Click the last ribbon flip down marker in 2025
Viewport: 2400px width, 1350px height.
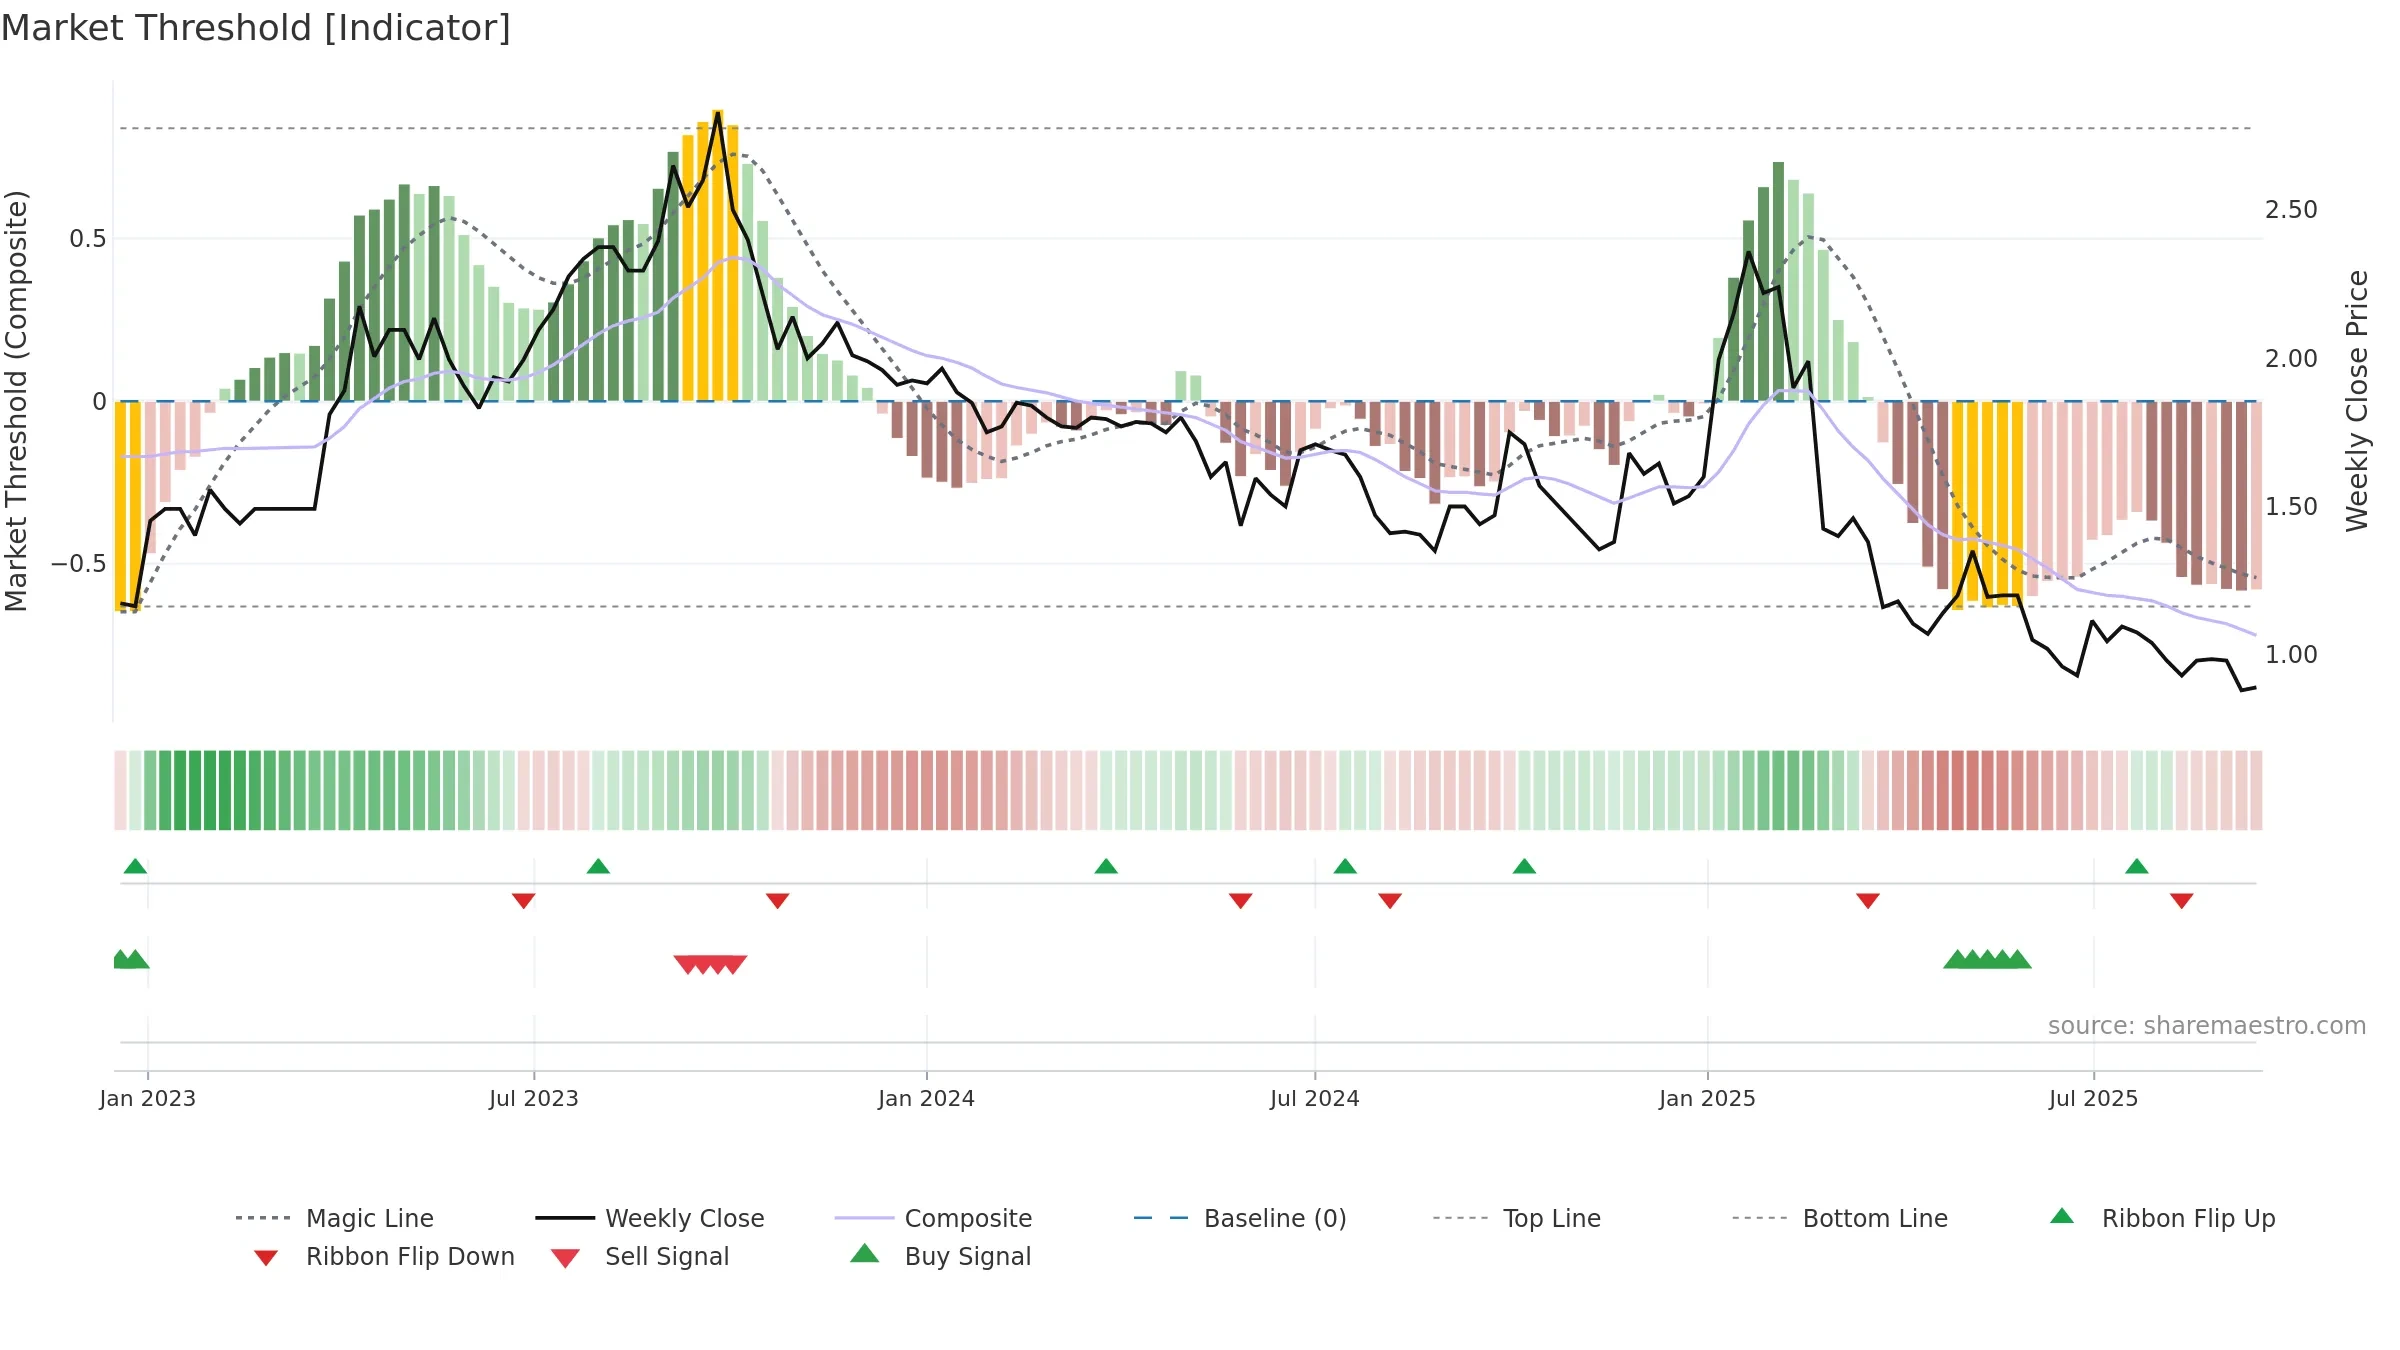[2182, 901]
